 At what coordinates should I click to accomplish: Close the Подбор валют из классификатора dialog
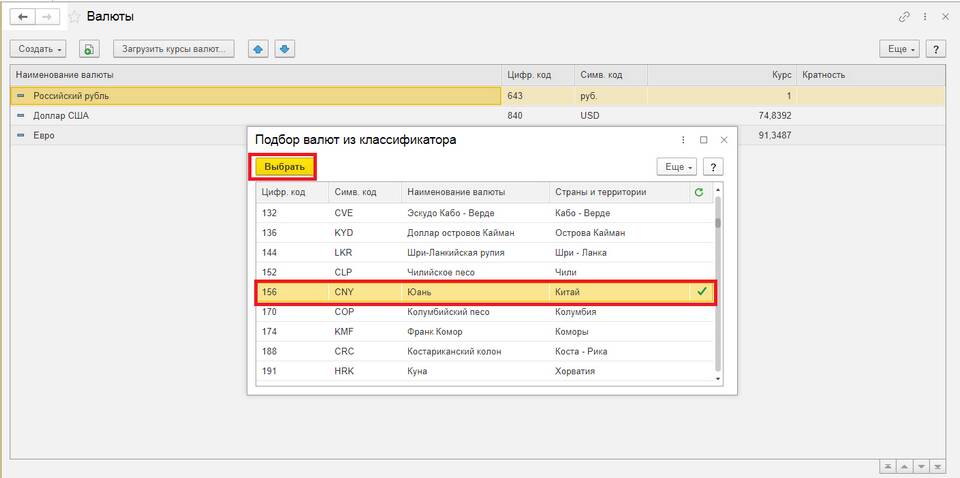pos(724,140)
